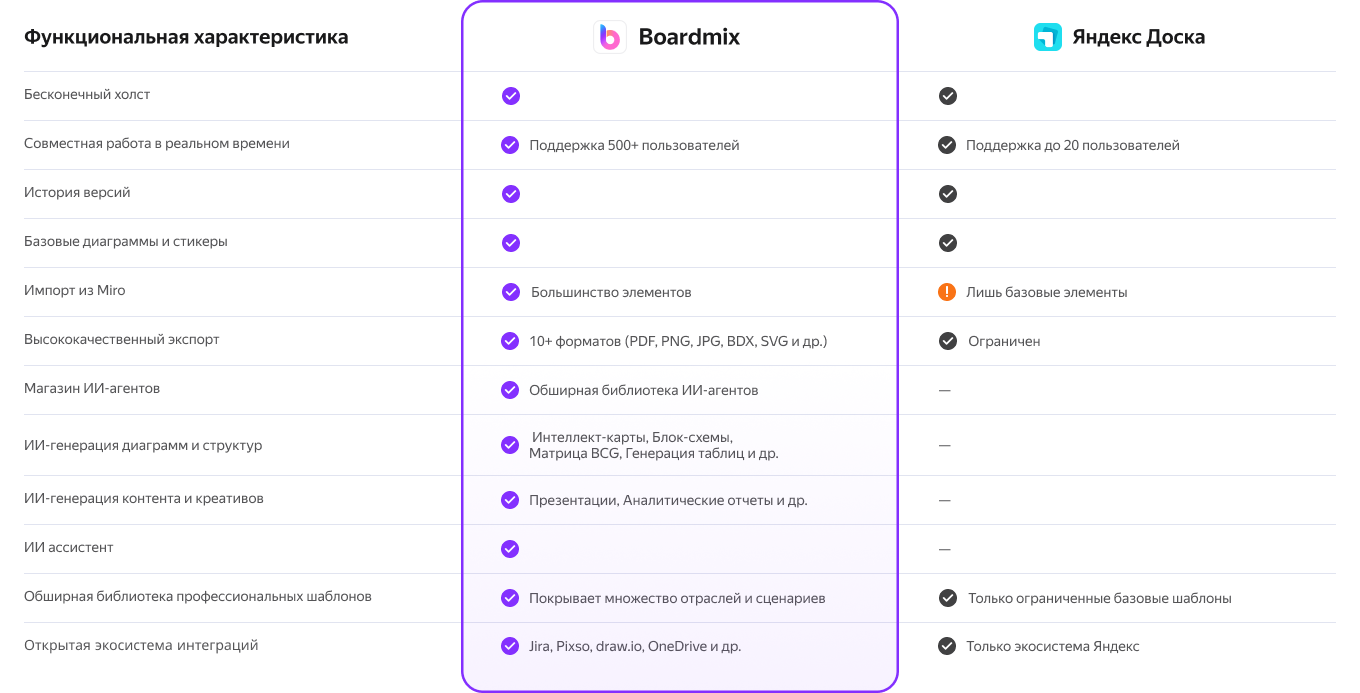
Task: Click the Яндекс Доска column title text
Action: [1138, 37]
